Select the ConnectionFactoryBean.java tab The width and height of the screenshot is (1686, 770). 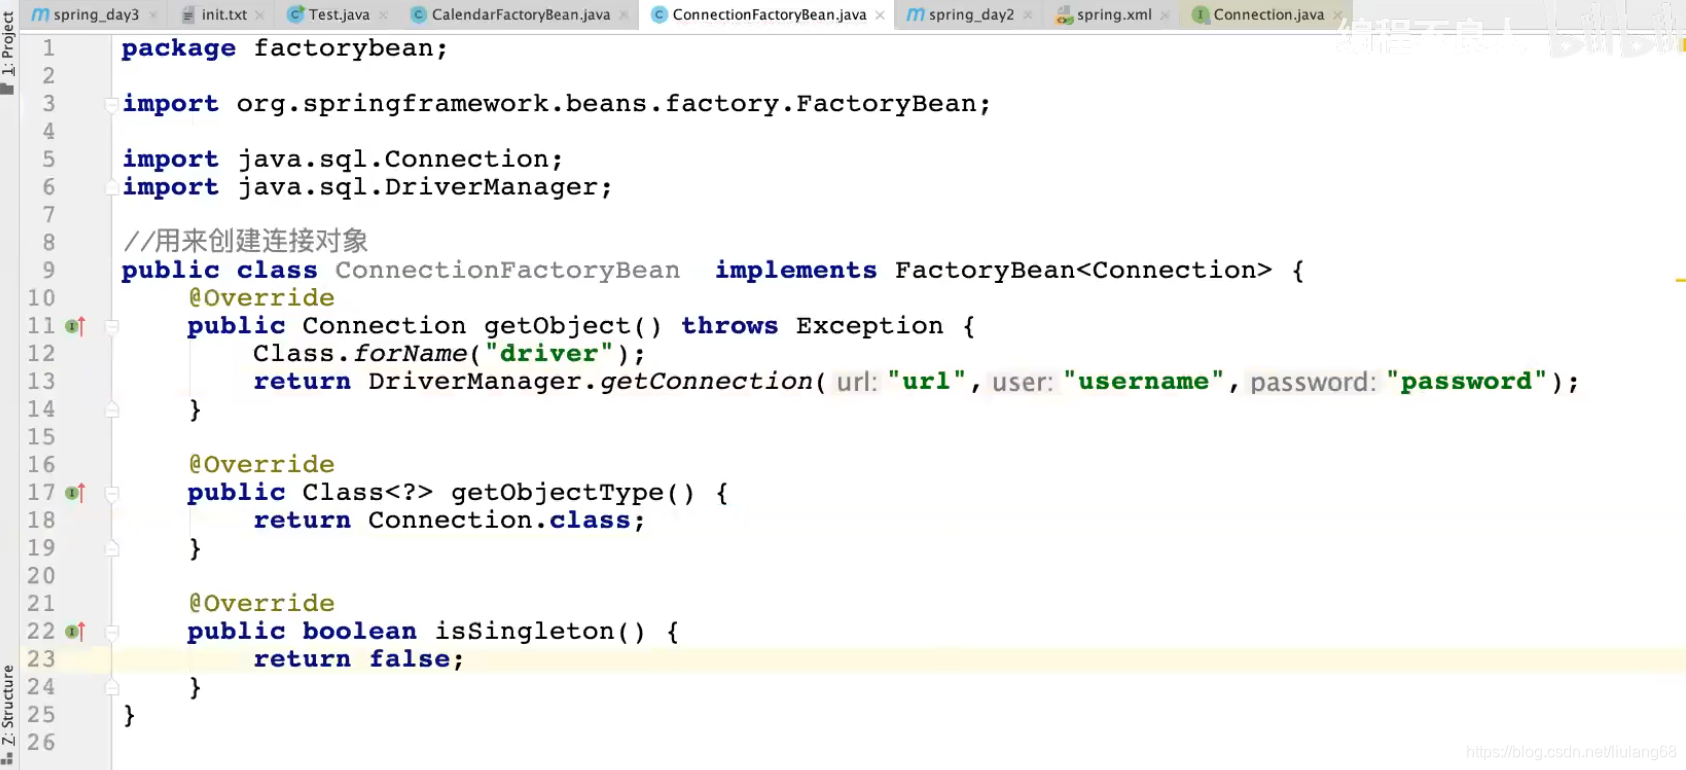(769, 15)
